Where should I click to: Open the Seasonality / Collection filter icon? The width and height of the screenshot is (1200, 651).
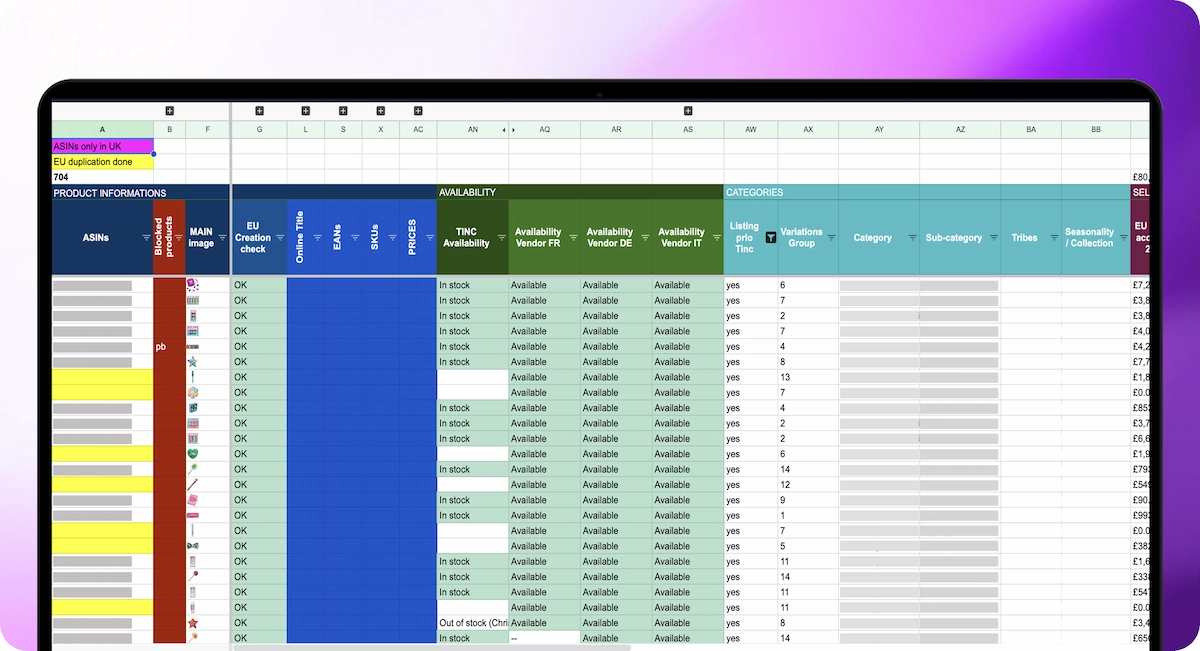(x=1123, y=238)
